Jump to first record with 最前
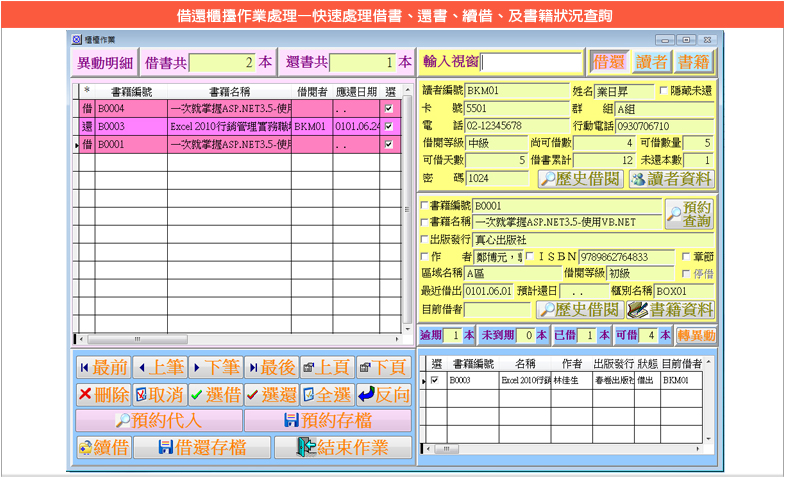786x480 pixels. (x=103, y=366)
